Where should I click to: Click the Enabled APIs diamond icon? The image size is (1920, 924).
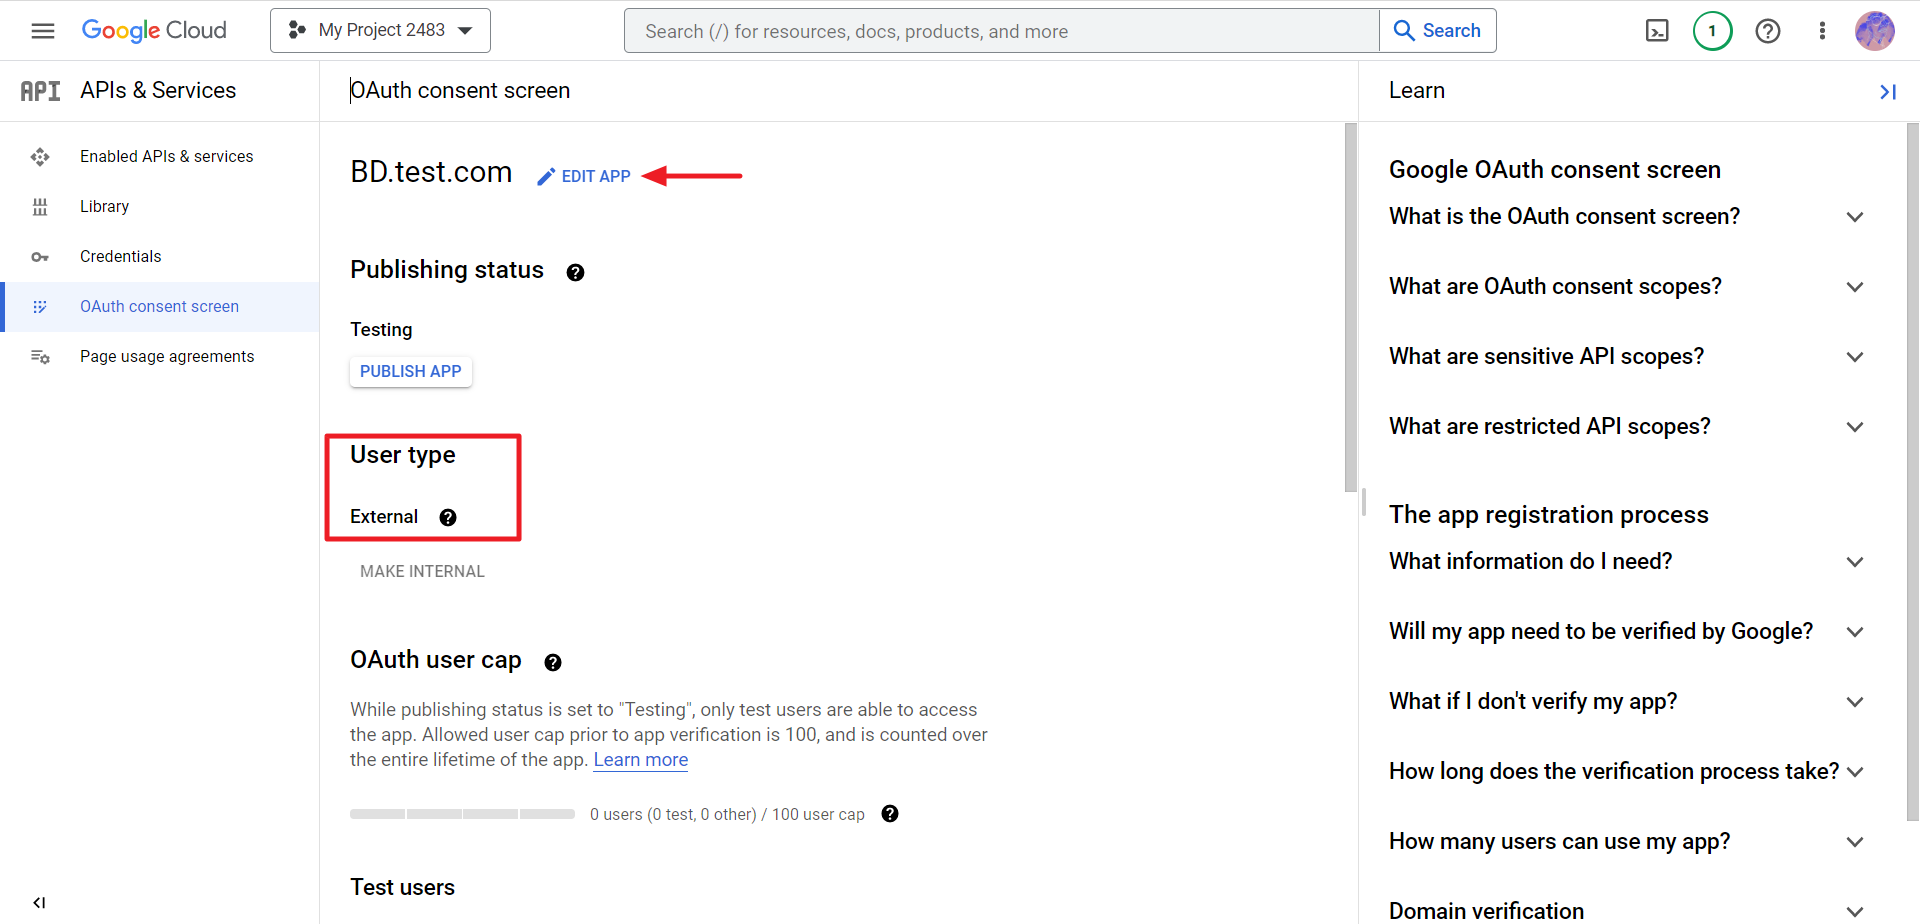(40, 157)
